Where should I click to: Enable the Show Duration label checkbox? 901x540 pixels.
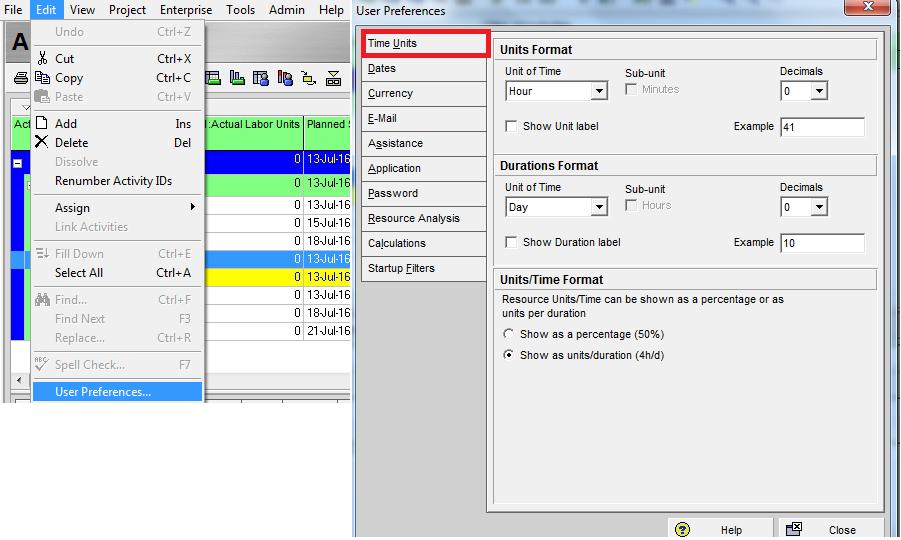click(x=511, y=242)
